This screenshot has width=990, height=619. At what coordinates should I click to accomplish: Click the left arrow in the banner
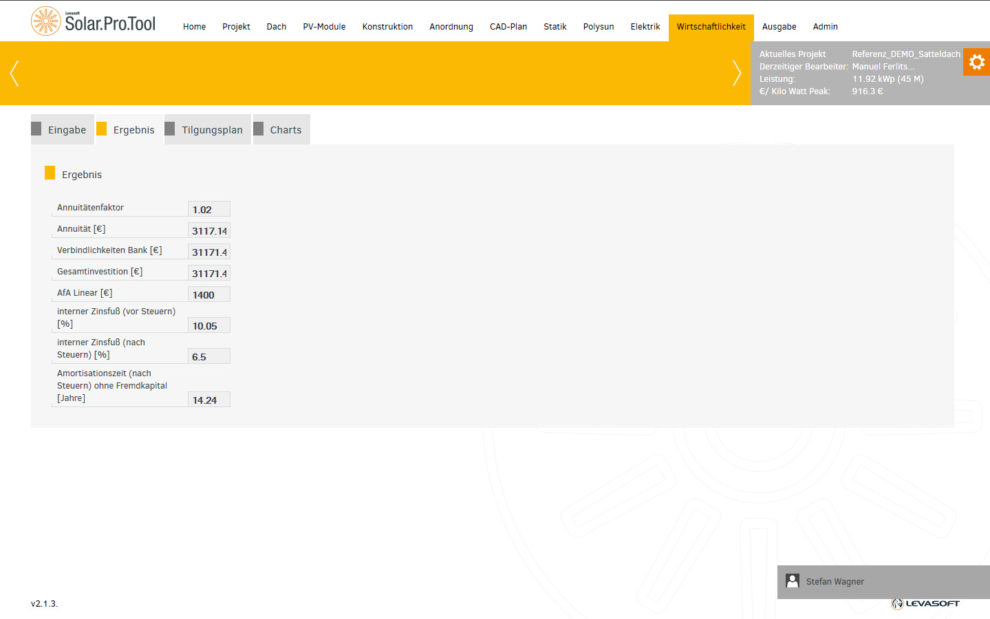coord(14,73)
